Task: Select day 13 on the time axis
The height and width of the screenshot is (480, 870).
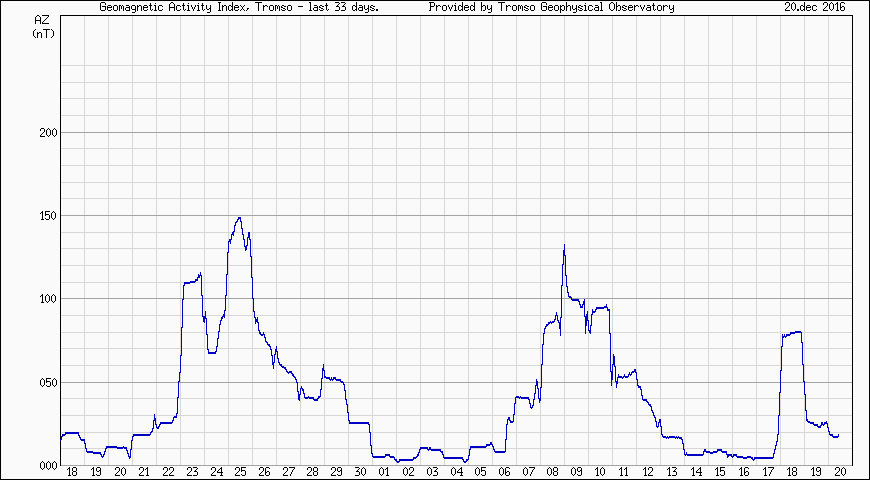Action: click(x=672, y=472)
